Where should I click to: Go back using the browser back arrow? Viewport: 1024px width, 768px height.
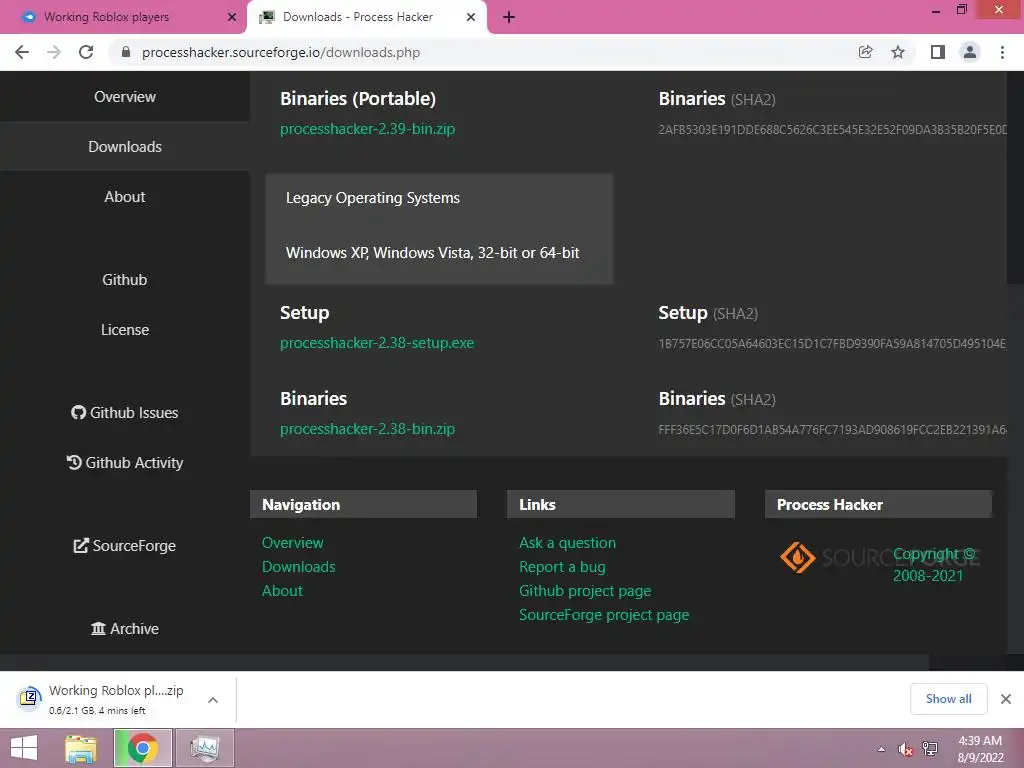(22, 52)
